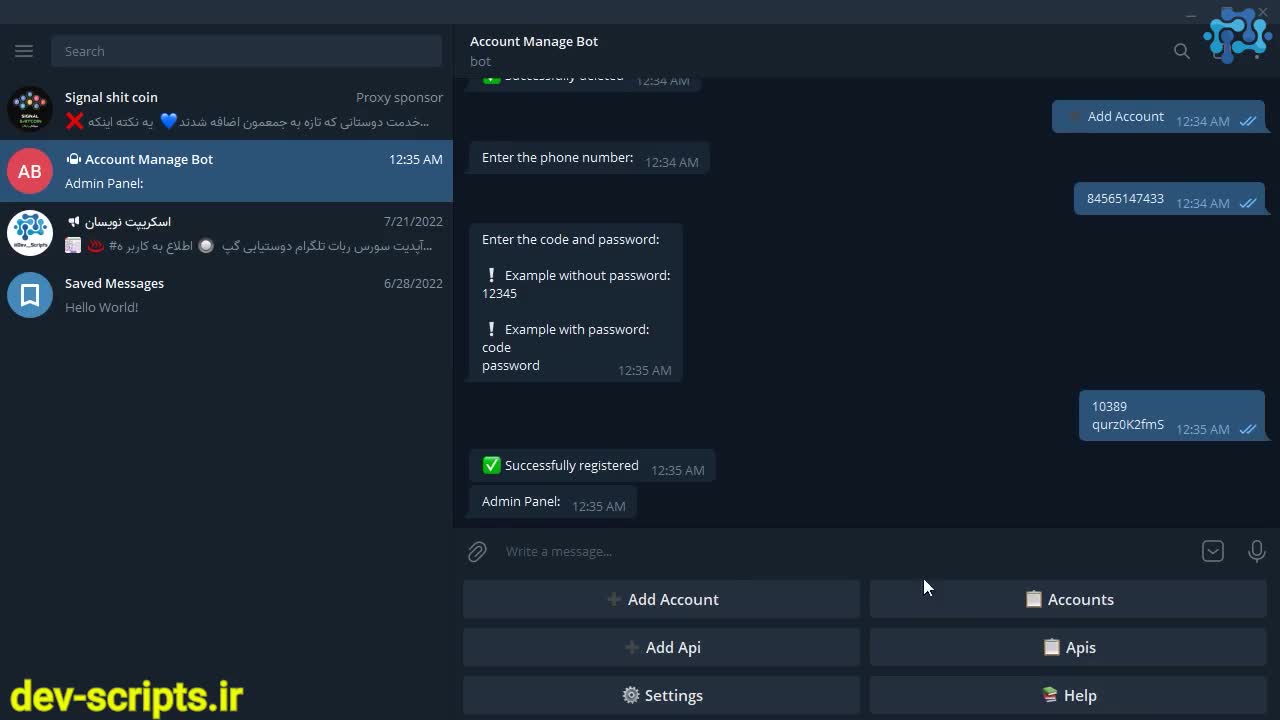This screenshot has height=720, width=1280.
Task: Click the paperclip attach file icon
Action: click(477, 551)
